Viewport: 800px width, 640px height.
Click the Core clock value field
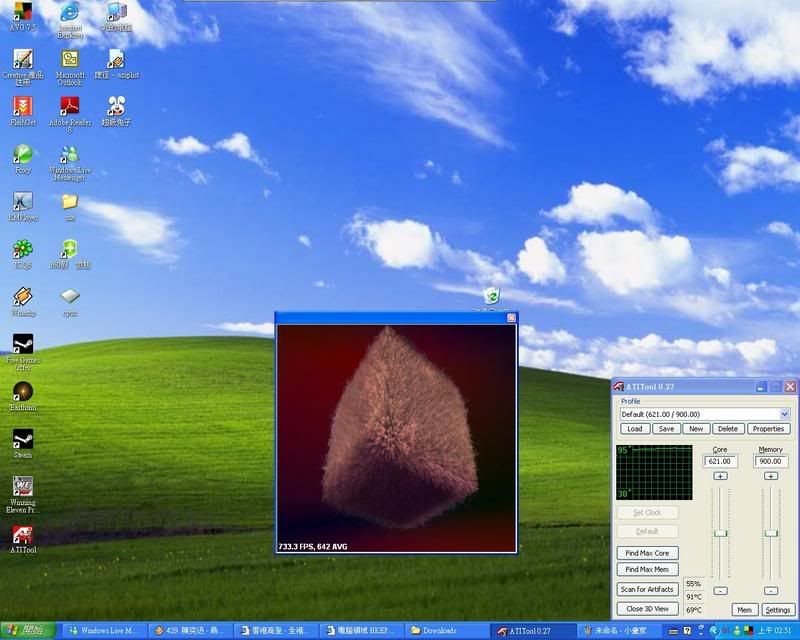pyautogui.click(x=719, y=461)
